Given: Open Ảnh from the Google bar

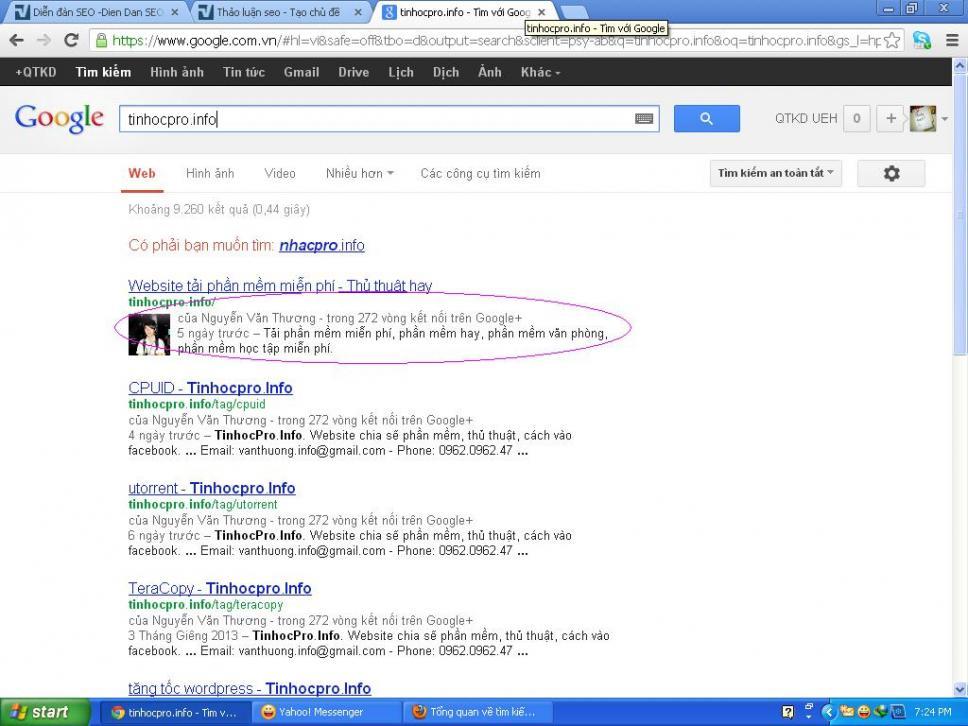Looking at the screenshot, I should click(x=490, y=72).
